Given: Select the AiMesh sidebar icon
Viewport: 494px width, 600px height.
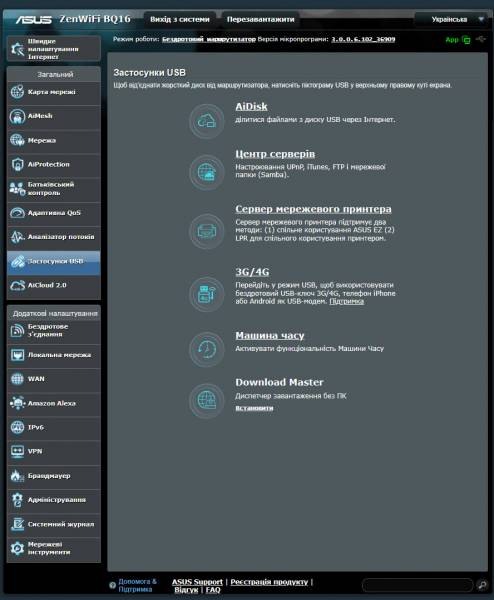Looking at the screenshot, I should click(17, 116).
